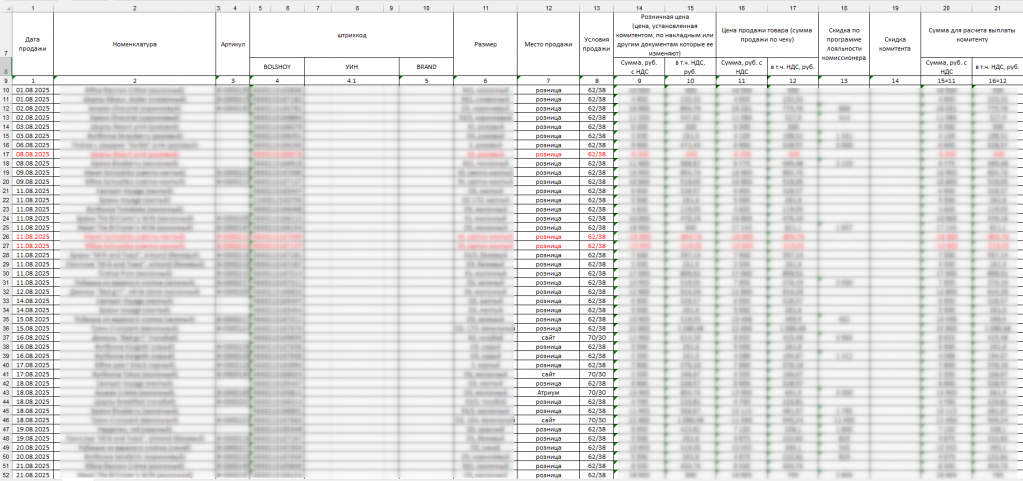Select row header 17 of the red row

click(5, 154)
